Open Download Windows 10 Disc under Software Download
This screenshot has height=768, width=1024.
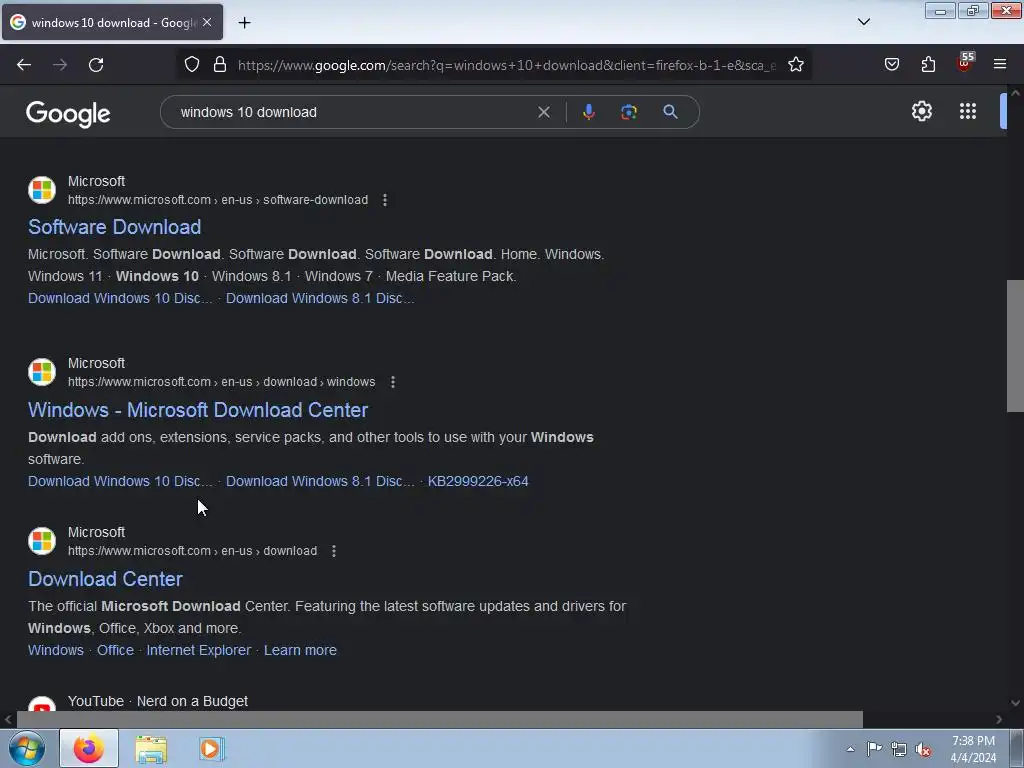(120, 298)
